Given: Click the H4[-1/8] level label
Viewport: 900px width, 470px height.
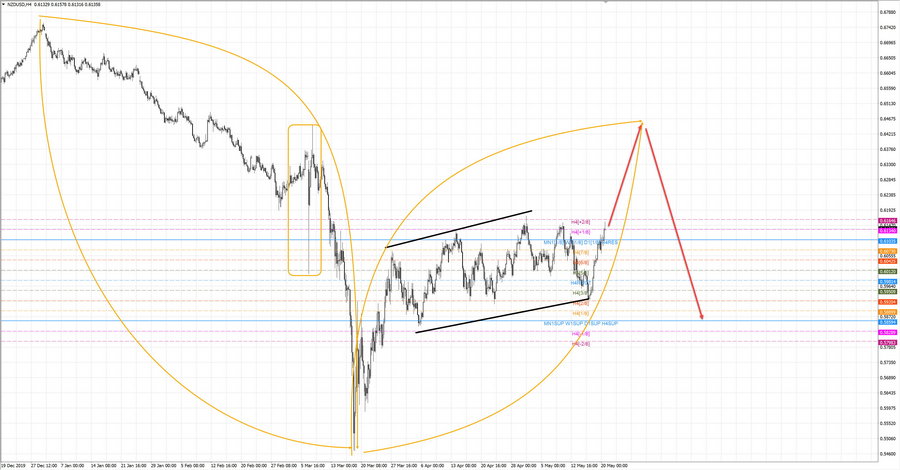Looking at the screenshot, I should 580,333.
